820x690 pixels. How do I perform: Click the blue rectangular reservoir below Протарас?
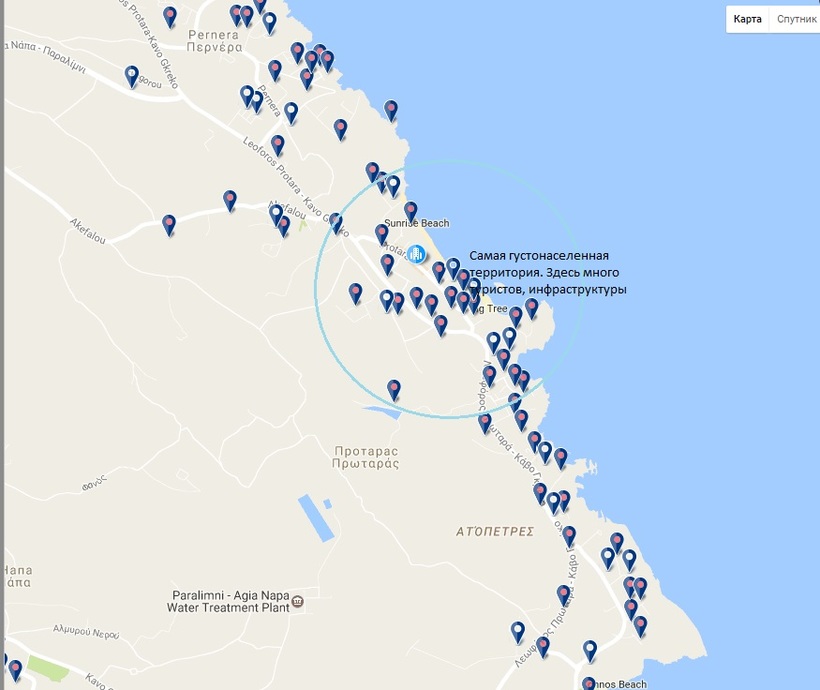(x=314, y=516)
